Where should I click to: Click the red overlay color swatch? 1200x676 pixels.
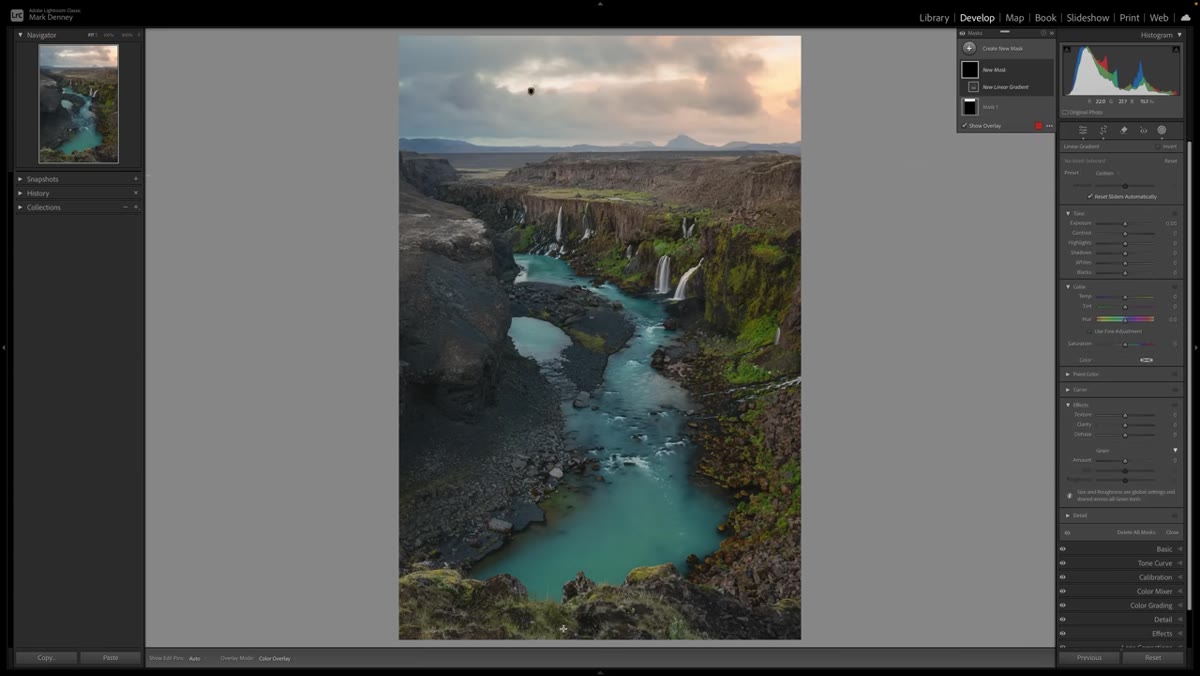pyautogui.click(x=1038, y=126)
